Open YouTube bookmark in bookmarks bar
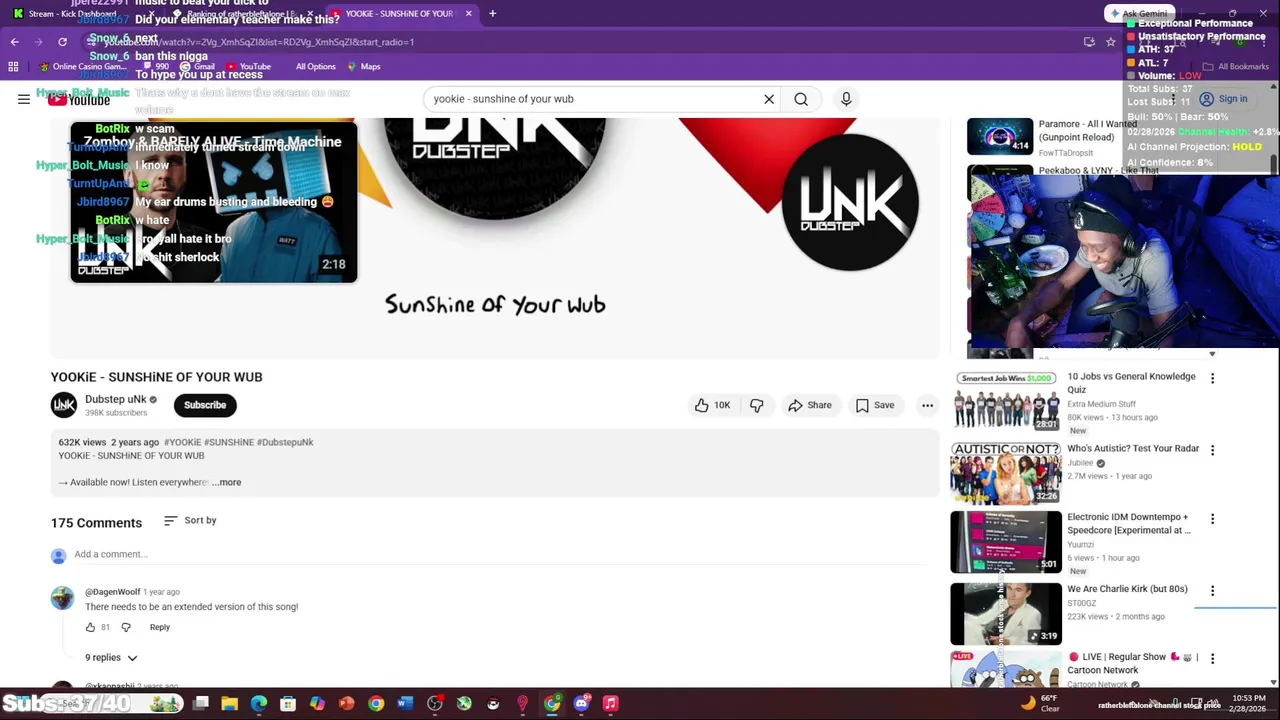The height and width of the screenshot is (720, 1280). coord(248,67)
